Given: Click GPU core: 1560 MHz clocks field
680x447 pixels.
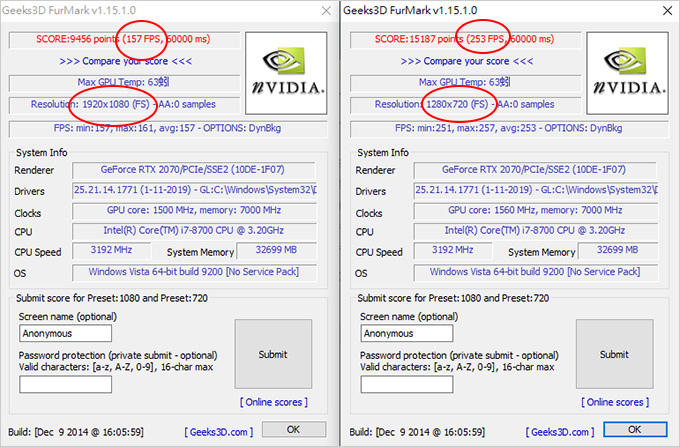Looking at the screenshot, I should 536,211.
